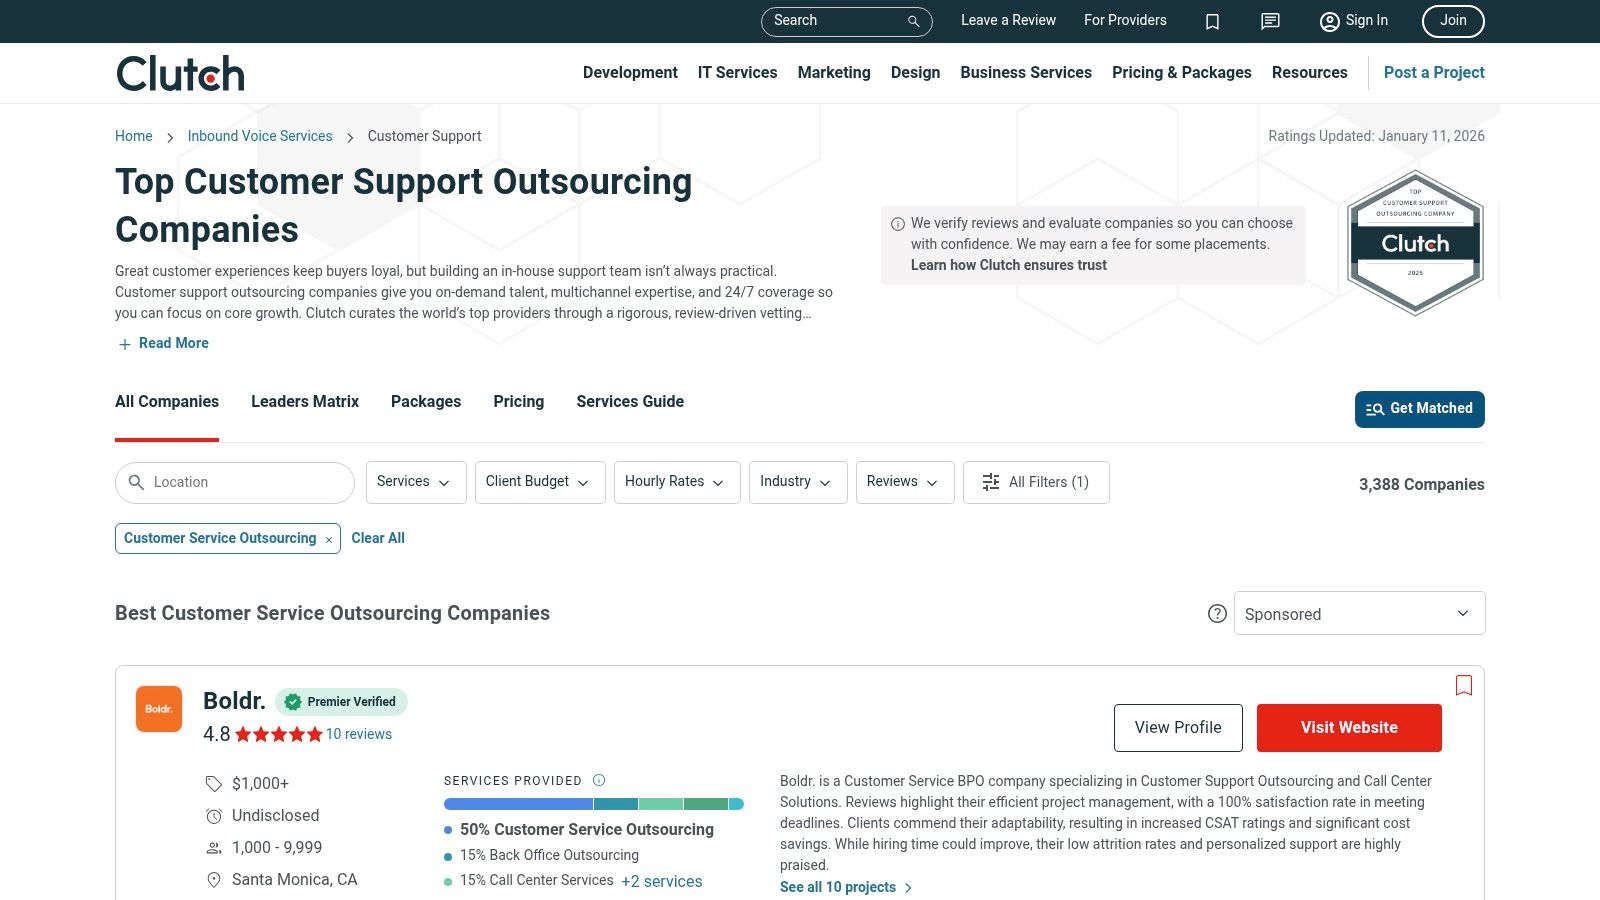Click the "3,388 Companies" count text
This screenshot has width=1600, height=900.
pos(1422,484)
